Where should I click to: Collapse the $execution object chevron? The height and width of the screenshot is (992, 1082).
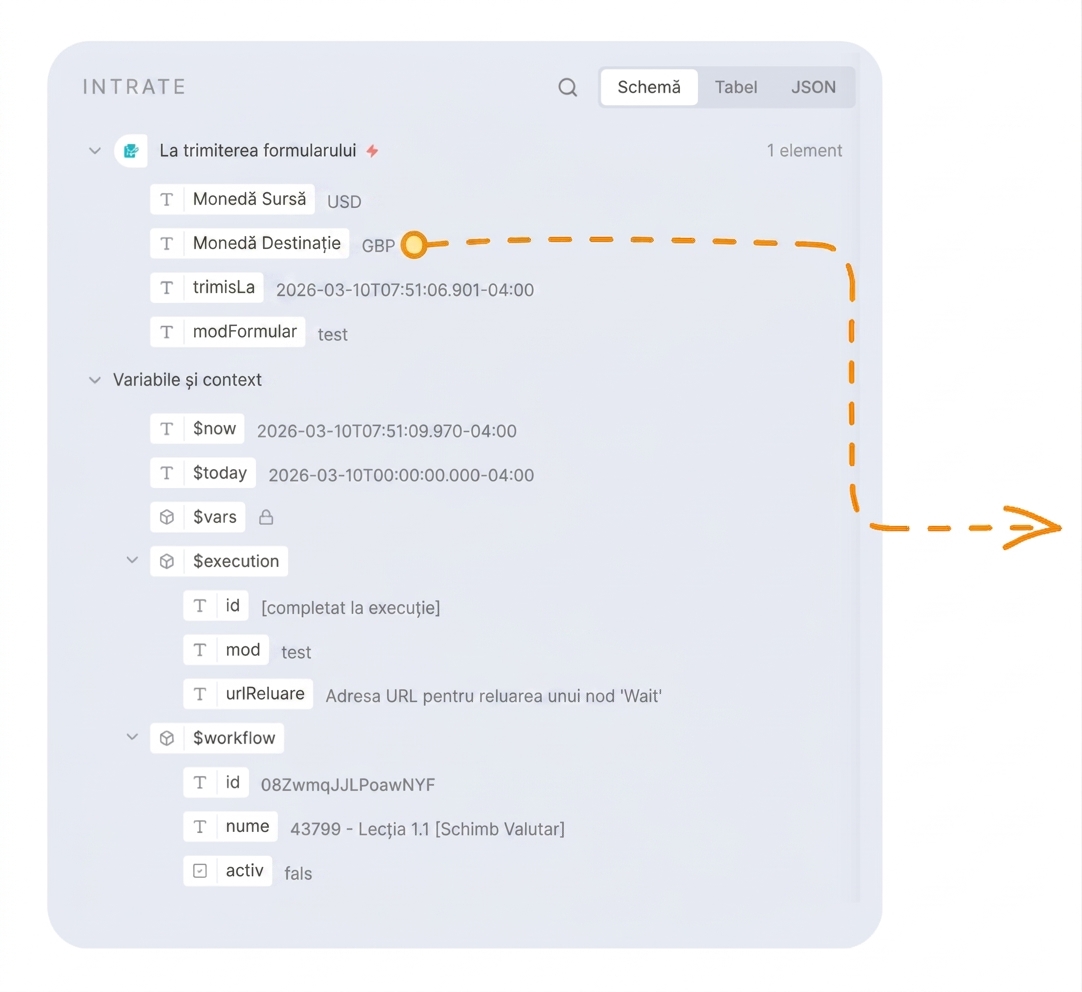[x=132, y=560]
